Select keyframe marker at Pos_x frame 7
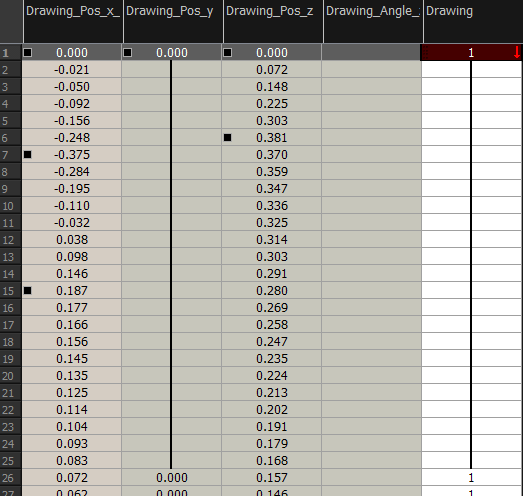Screen dimensions: 523x496 pos(28,154)
